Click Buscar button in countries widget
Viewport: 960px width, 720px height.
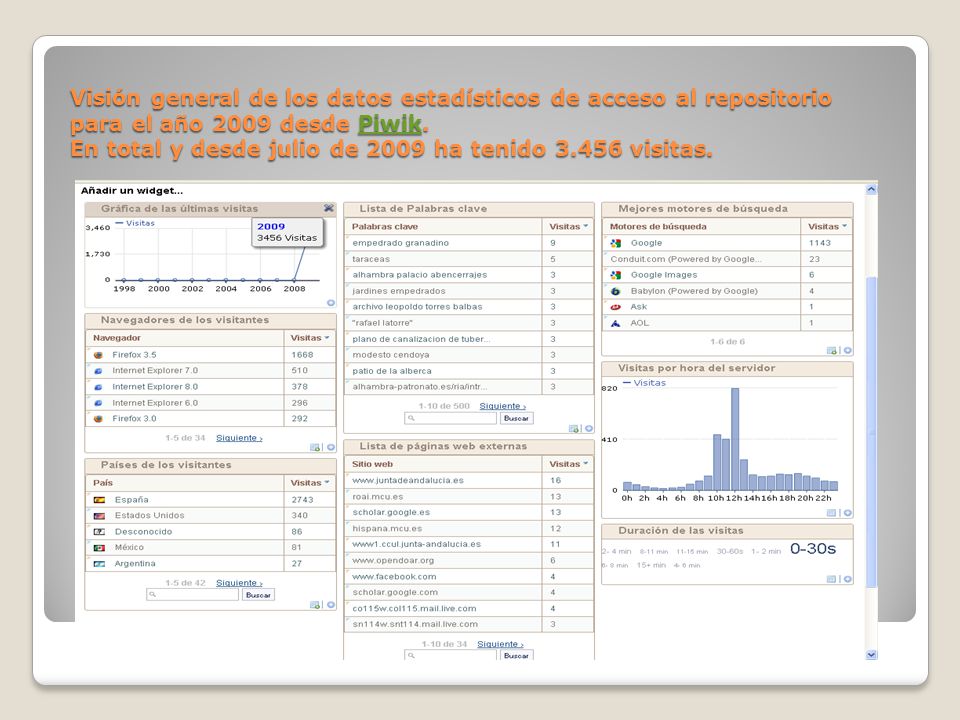[258, 594]
